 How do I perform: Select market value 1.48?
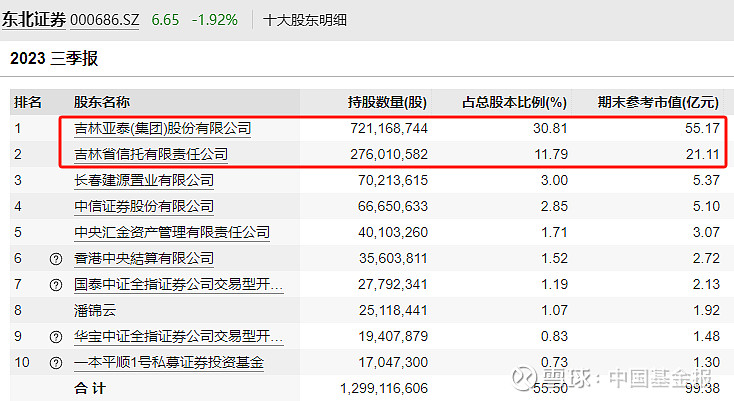pos(706,336)
